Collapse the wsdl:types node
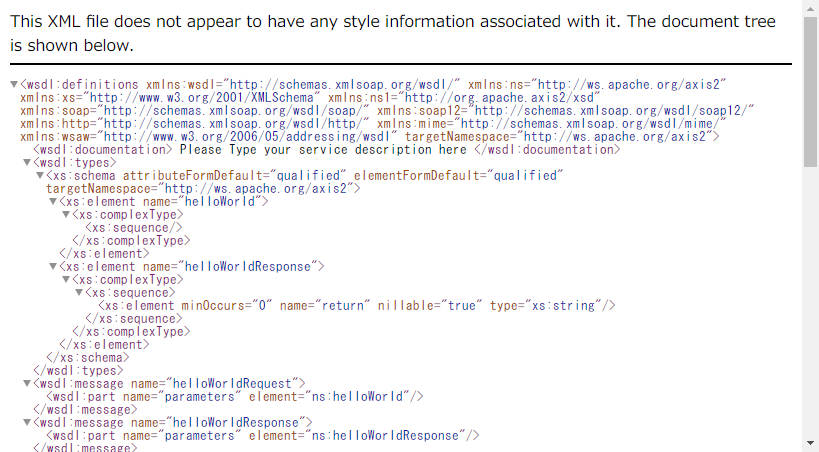This screenshot has width=819, height=452. 27,162
